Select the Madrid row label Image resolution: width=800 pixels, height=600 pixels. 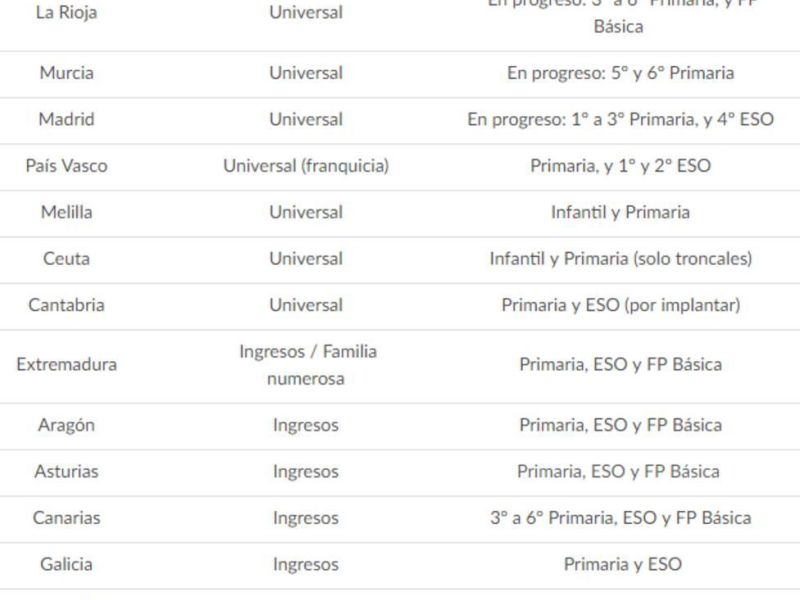[66, 119]
